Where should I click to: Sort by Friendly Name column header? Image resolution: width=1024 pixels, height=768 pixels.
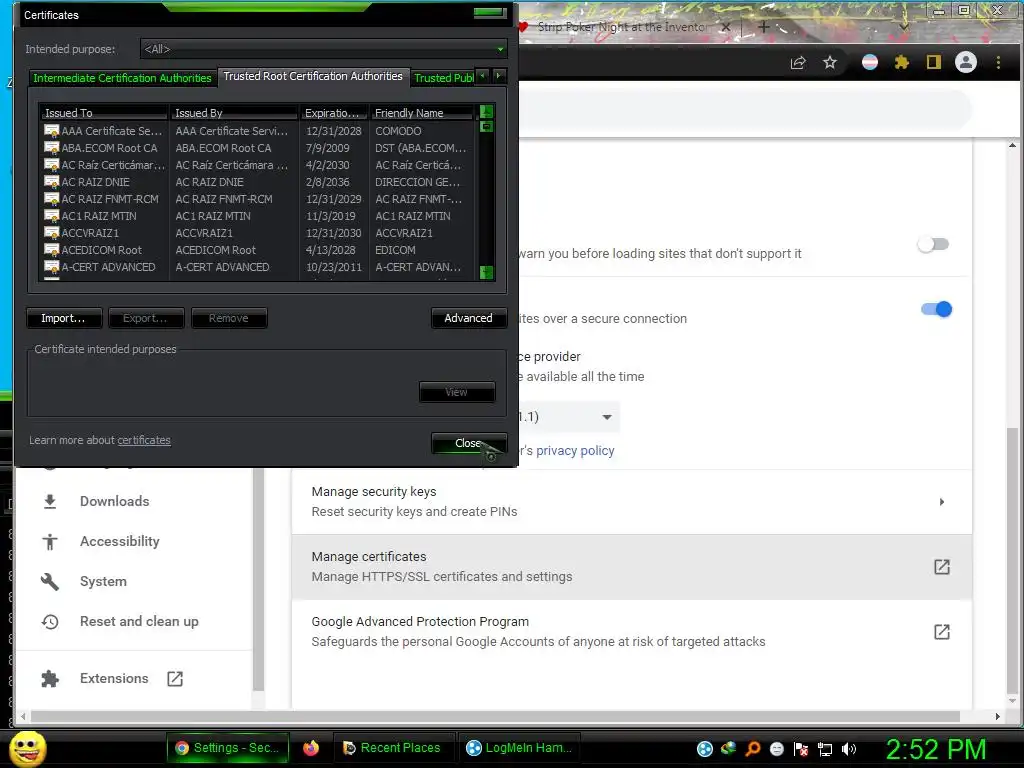pyautogui.click(x=422, y=113)
